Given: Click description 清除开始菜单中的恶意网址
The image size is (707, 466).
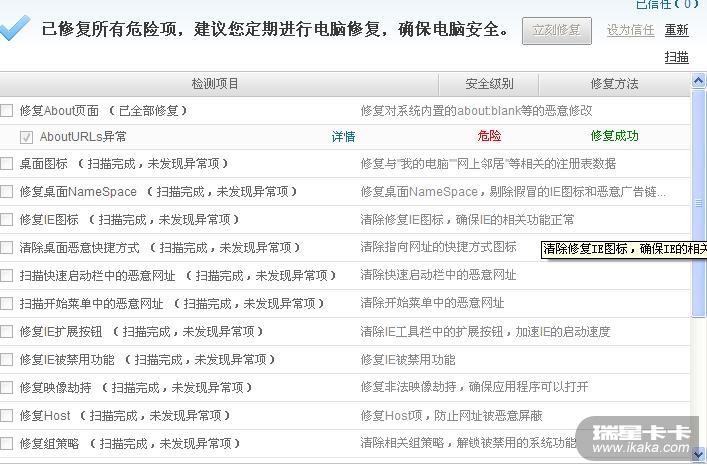Looking at the screenshot, I should pyautogui.click(x=432, y=303).
